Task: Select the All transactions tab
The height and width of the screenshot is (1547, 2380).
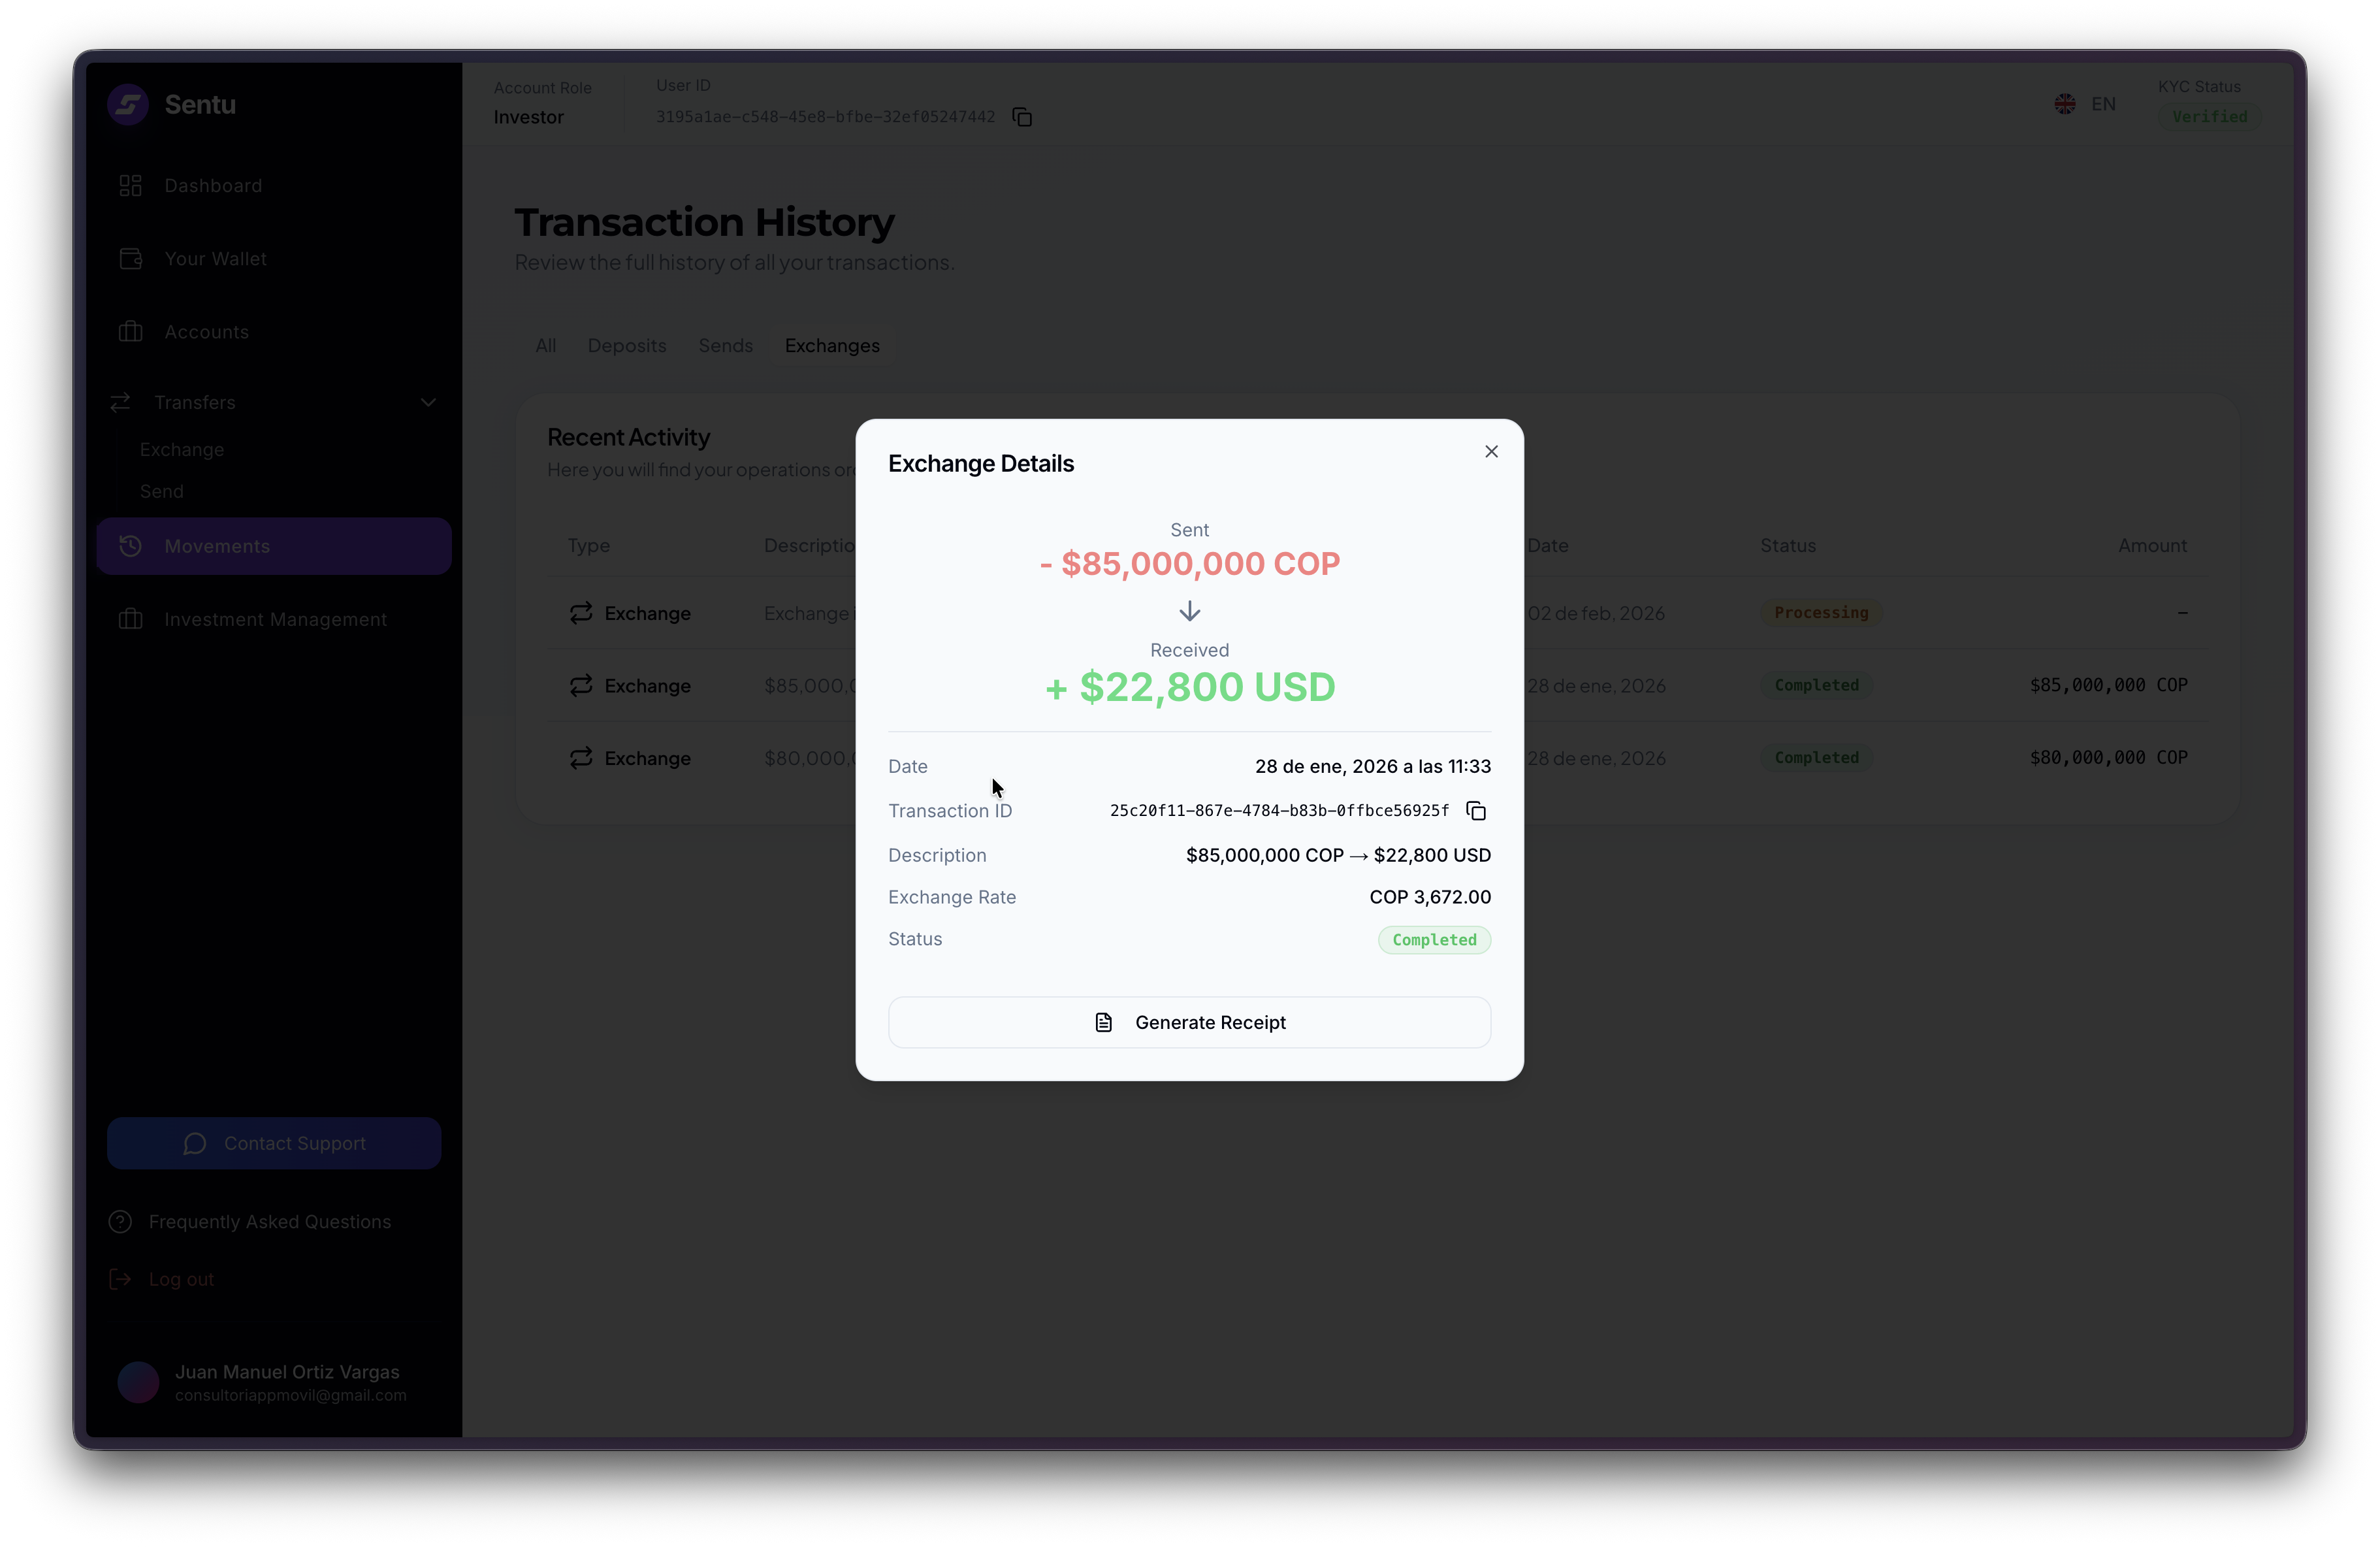Action: tap(545, 346)
